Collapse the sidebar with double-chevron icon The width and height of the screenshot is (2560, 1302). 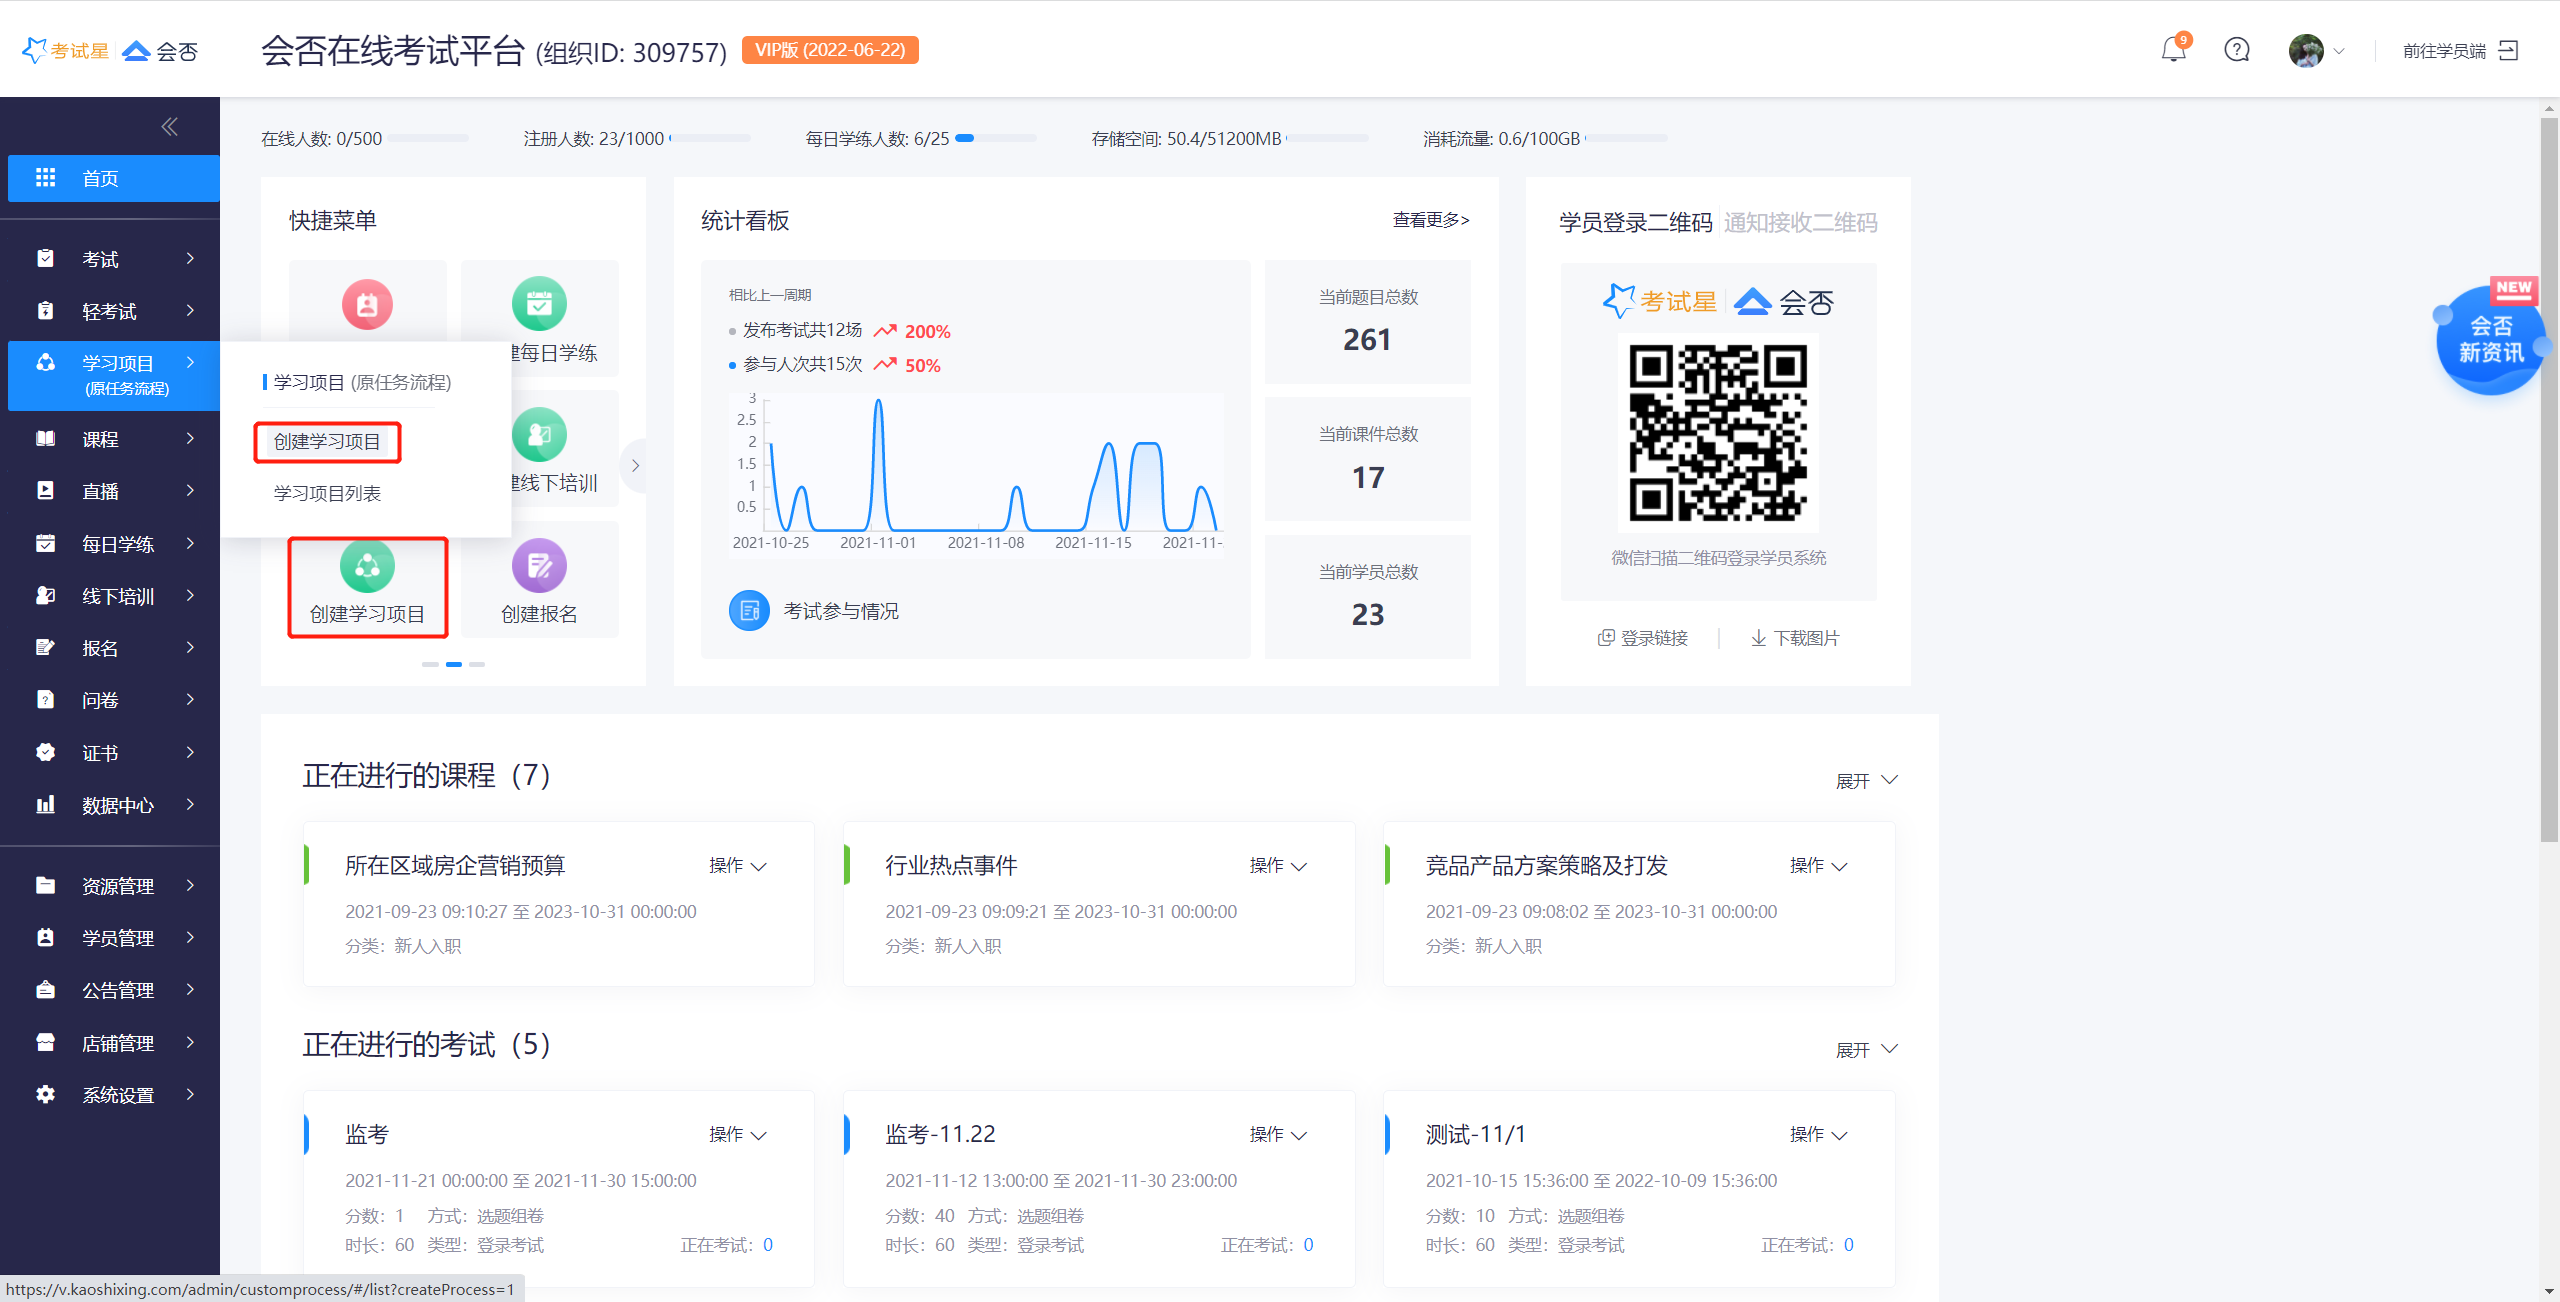click(x=169, y=126)
